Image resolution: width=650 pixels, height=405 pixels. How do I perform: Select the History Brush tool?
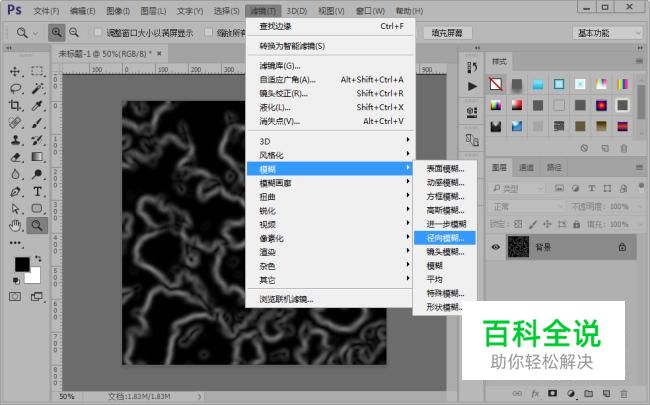point(37,140)
